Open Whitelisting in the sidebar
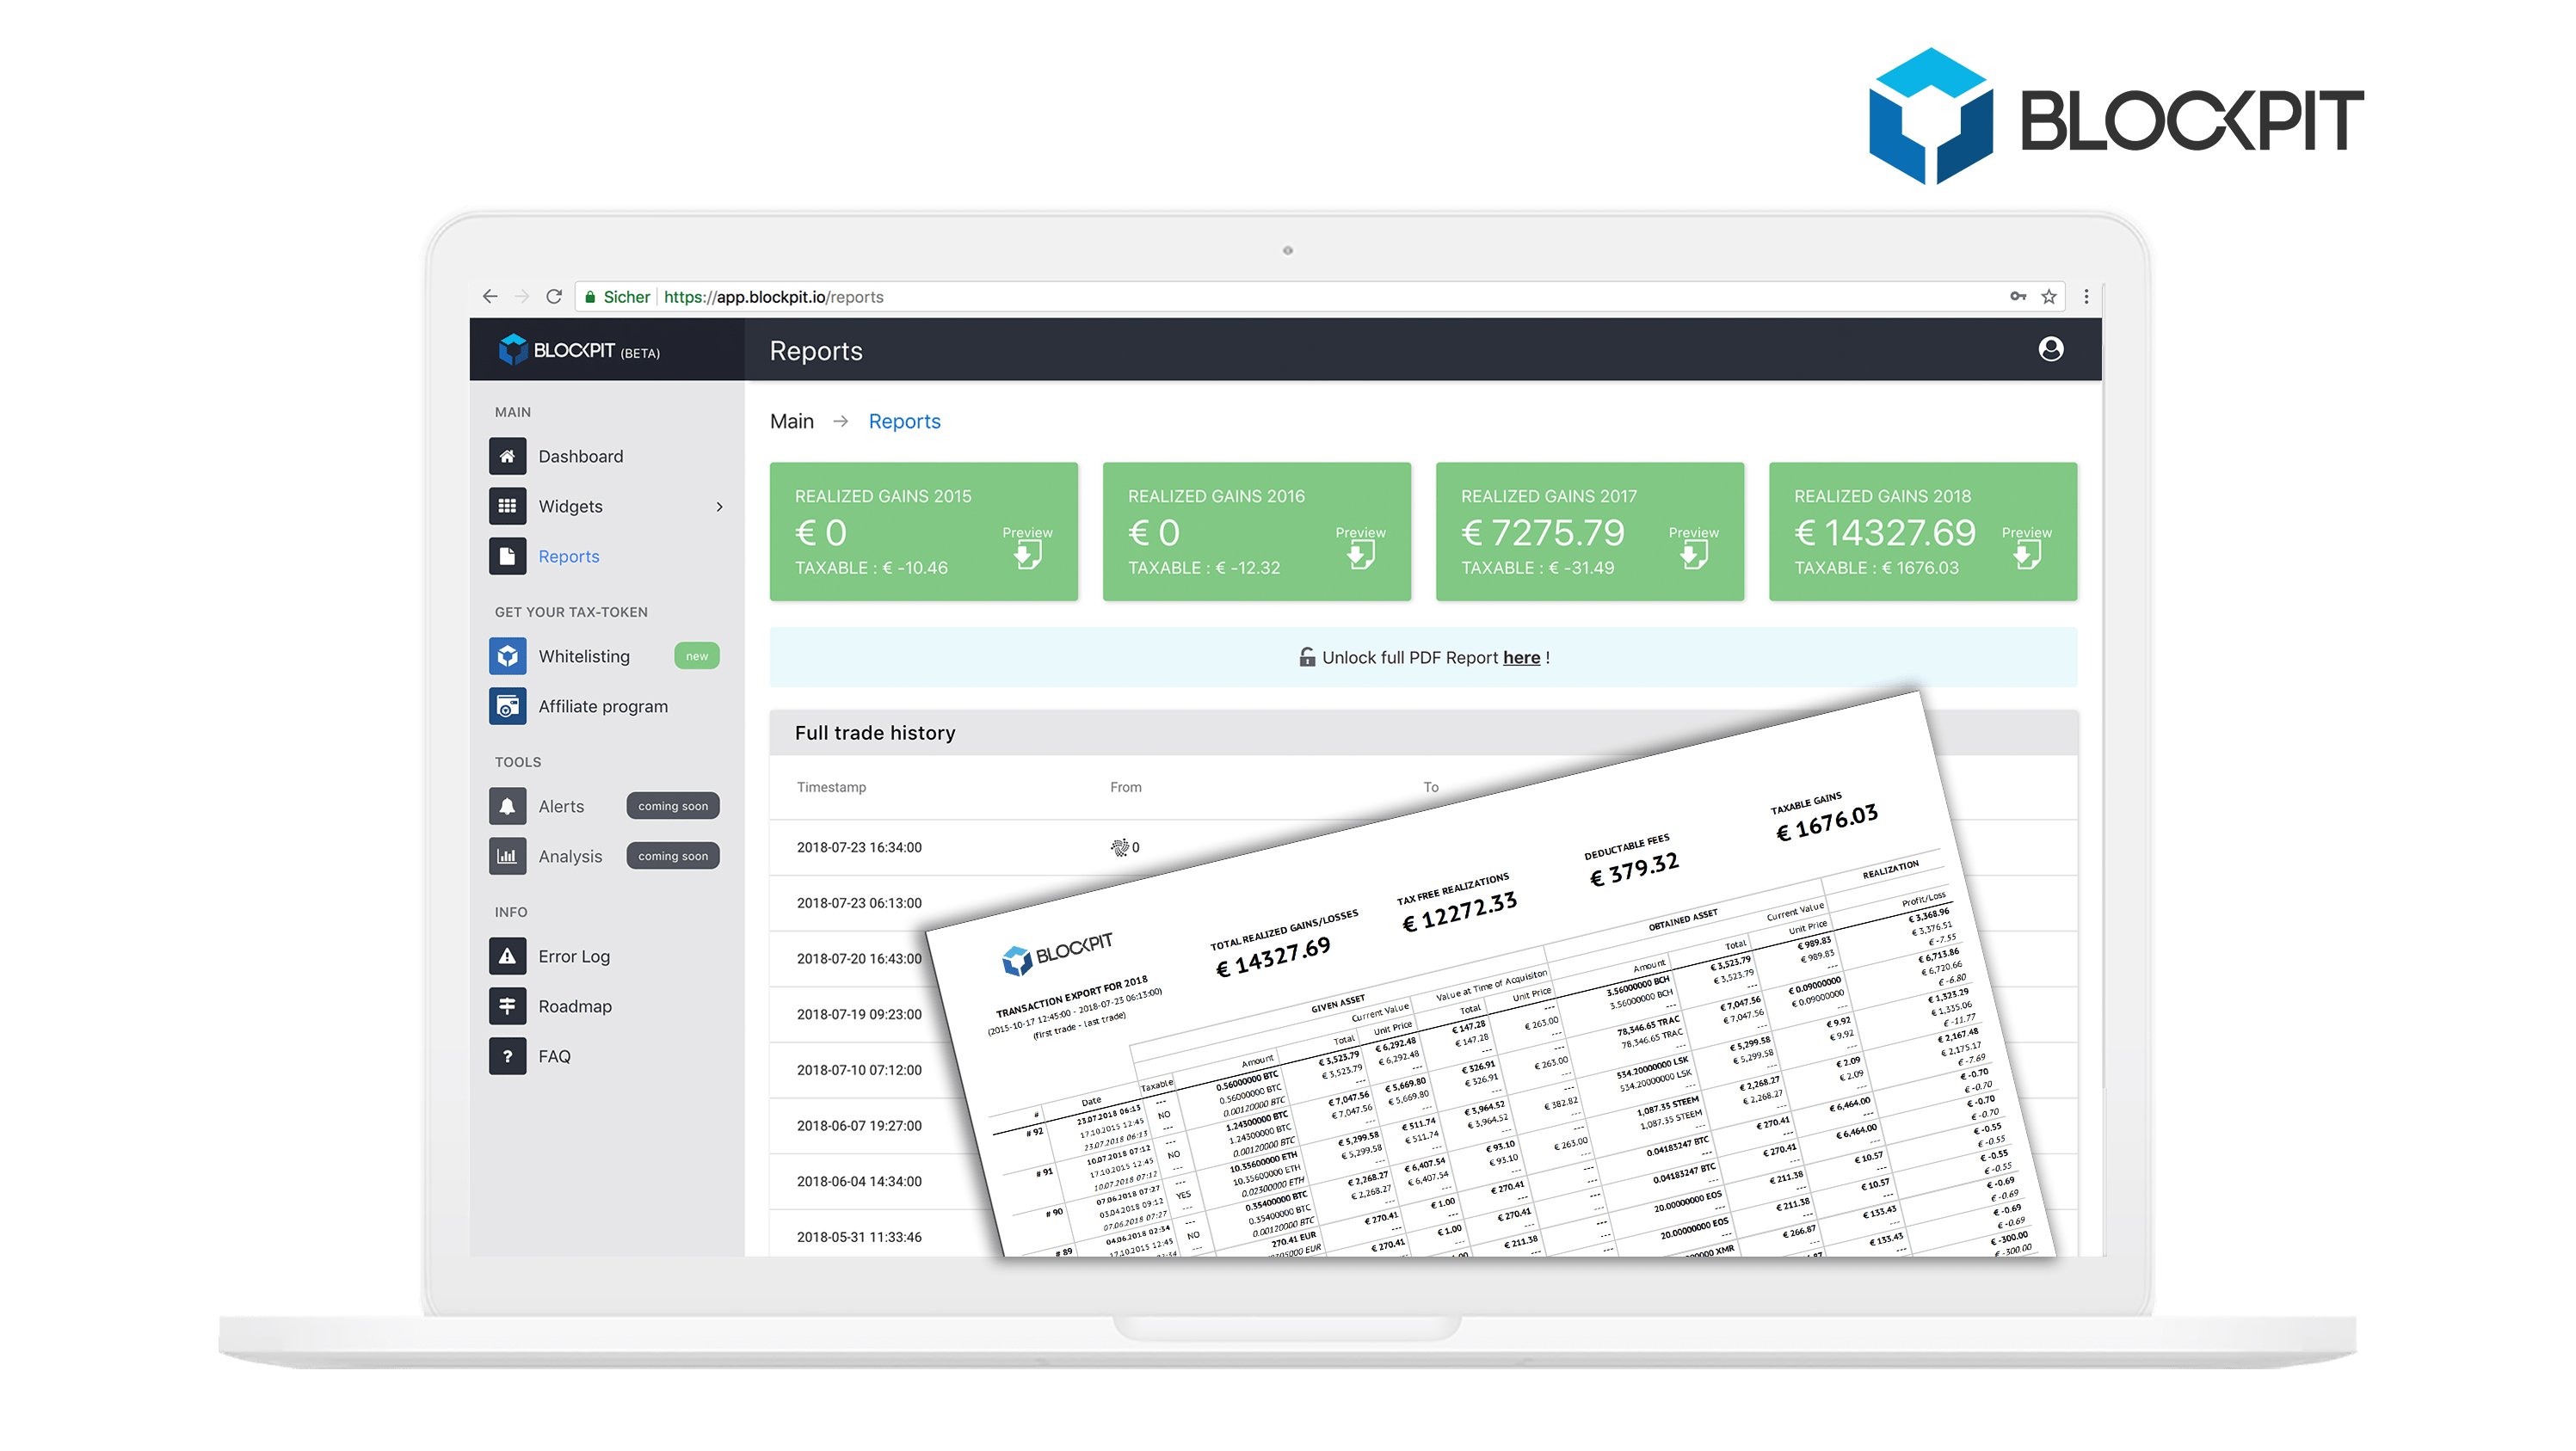 click(584, 657)
